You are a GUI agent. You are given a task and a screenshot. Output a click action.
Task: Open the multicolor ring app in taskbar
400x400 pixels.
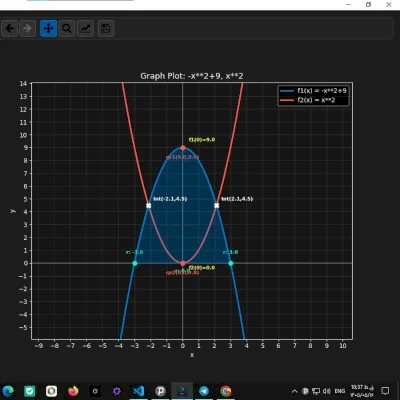pos(51,391)
